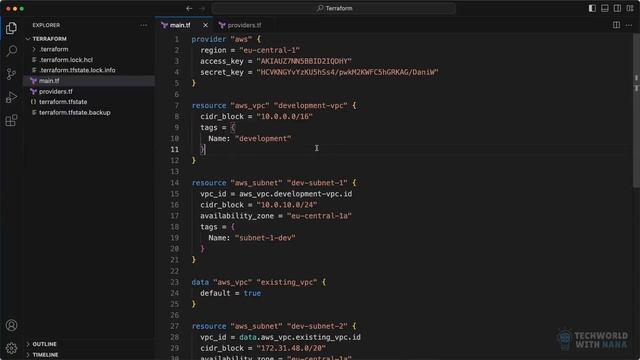Toggle the bottom panel layout icon

click(604, 8)
